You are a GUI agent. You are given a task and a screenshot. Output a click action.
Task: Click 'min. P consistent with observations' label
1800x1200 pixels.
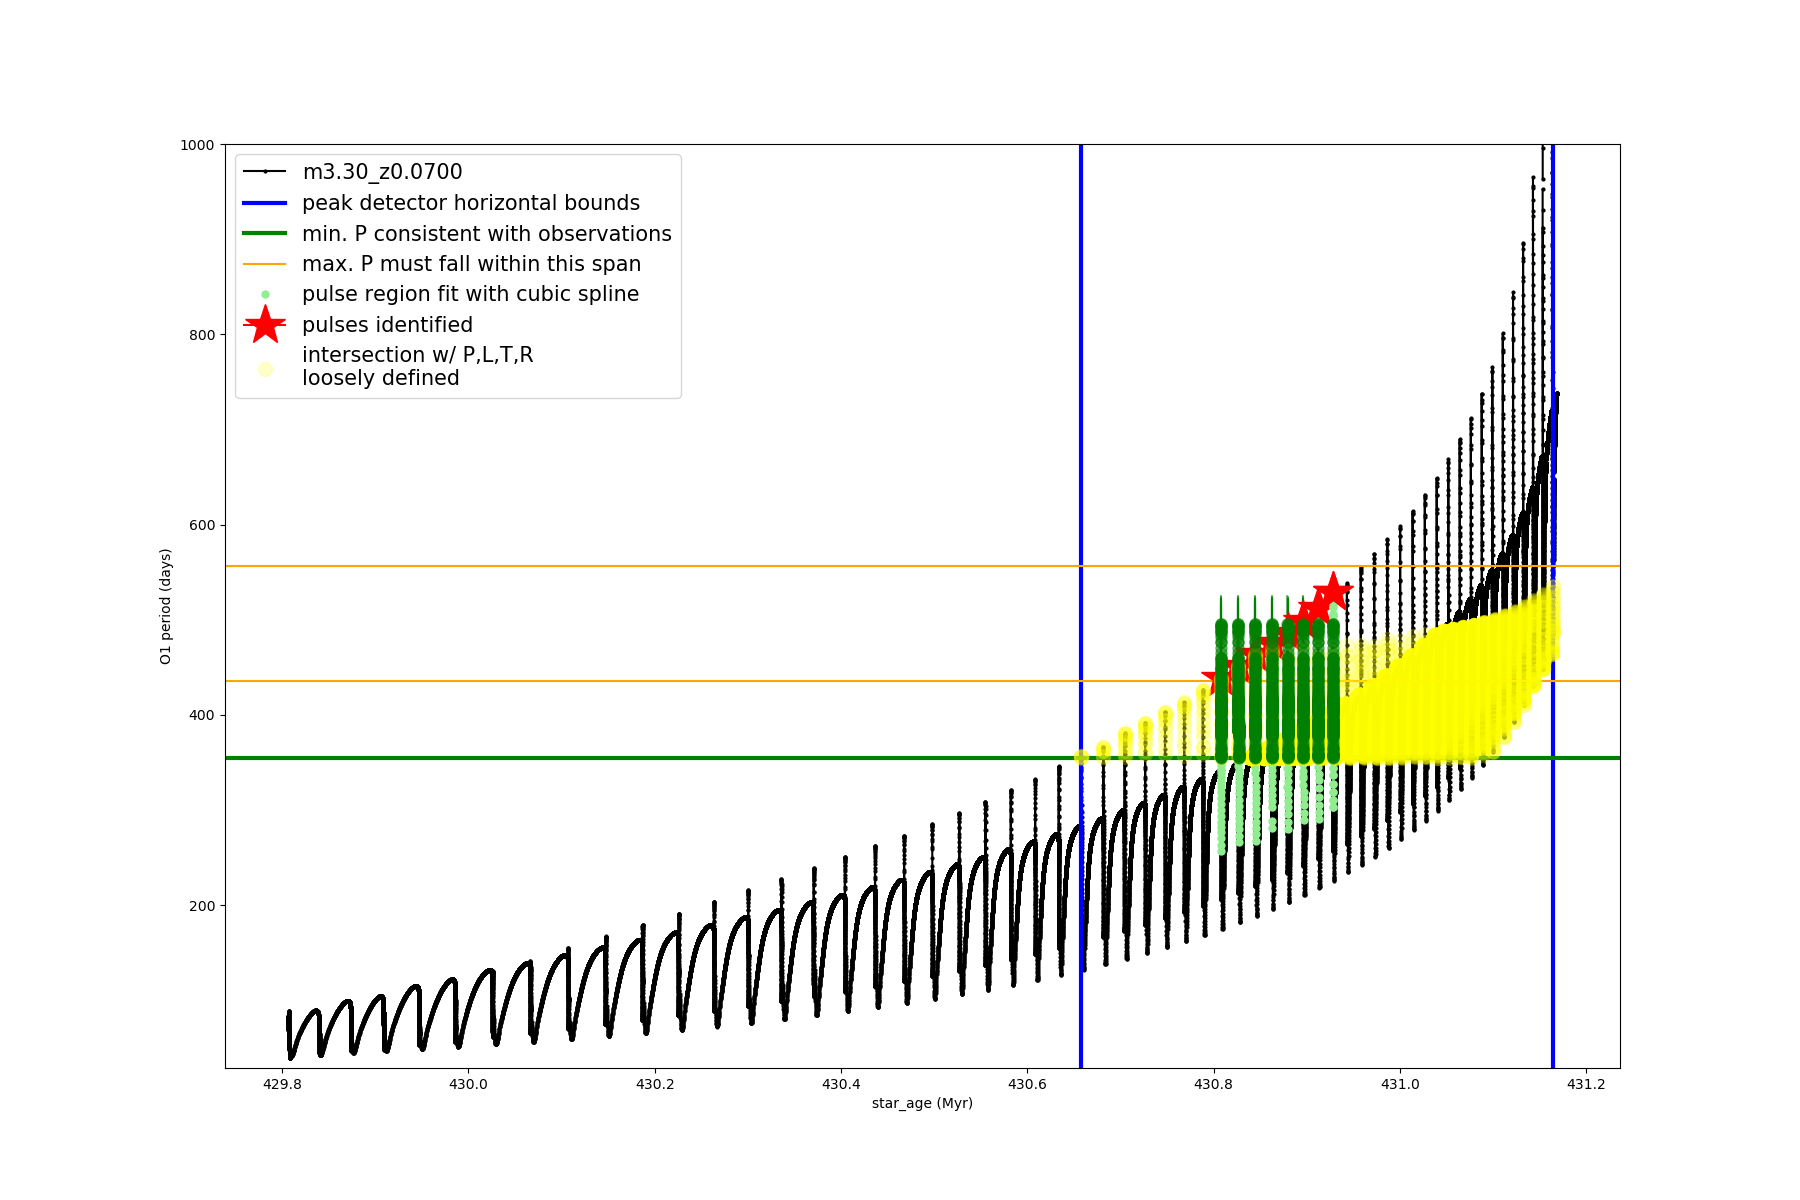click(487, 234)
